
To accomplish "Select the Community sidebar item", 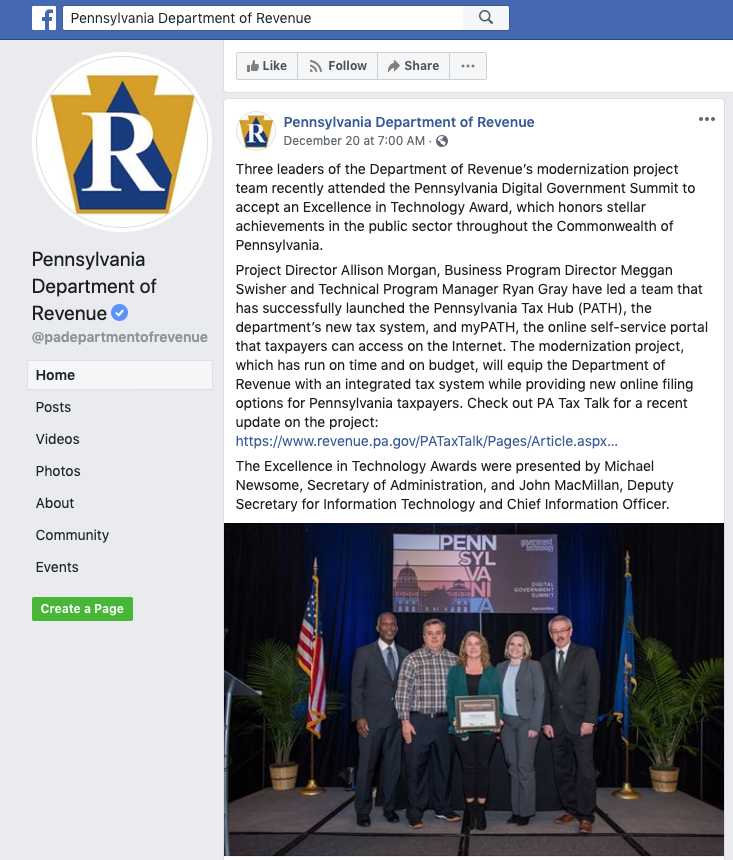I will (72, 535).
